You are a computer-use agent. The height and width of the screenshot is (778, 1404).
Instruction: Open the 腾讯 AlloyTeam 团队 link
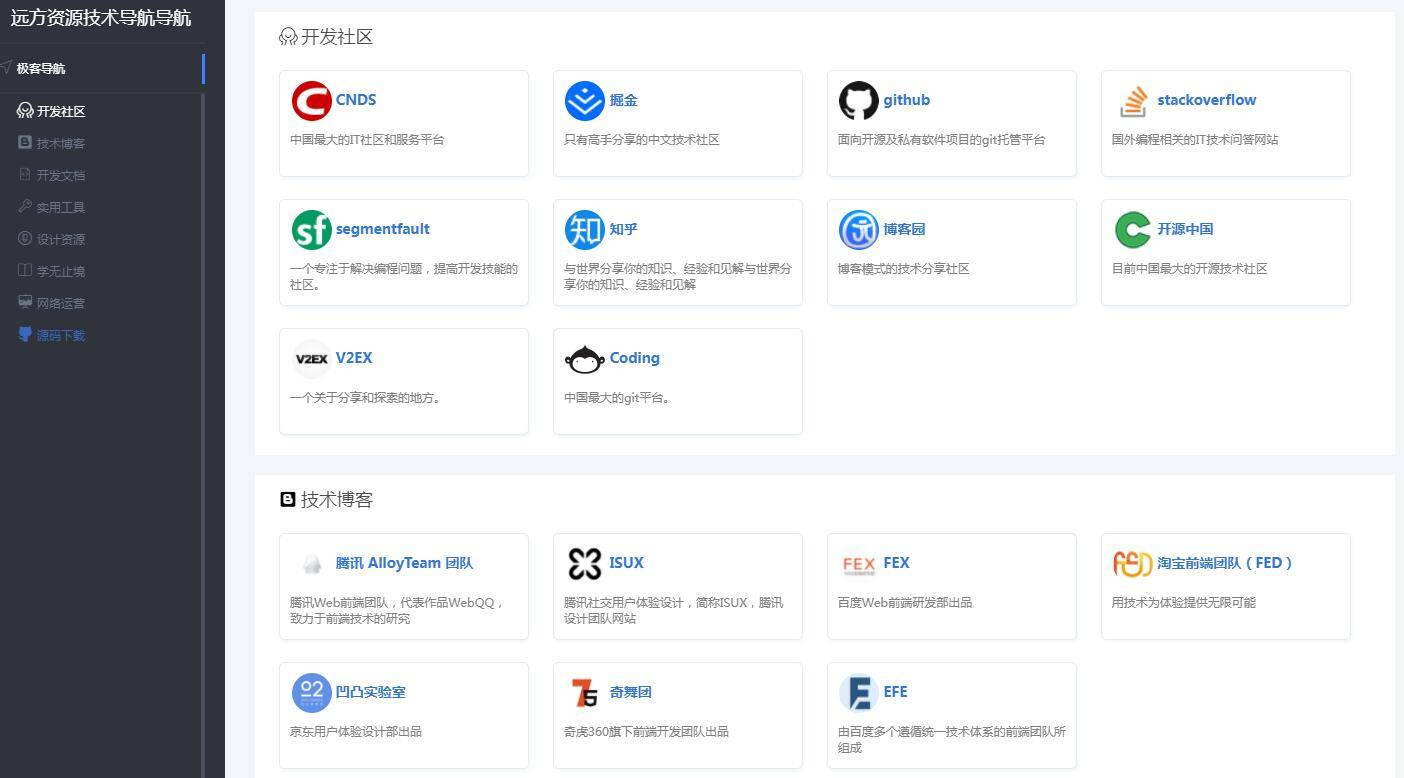pos(405,563)
